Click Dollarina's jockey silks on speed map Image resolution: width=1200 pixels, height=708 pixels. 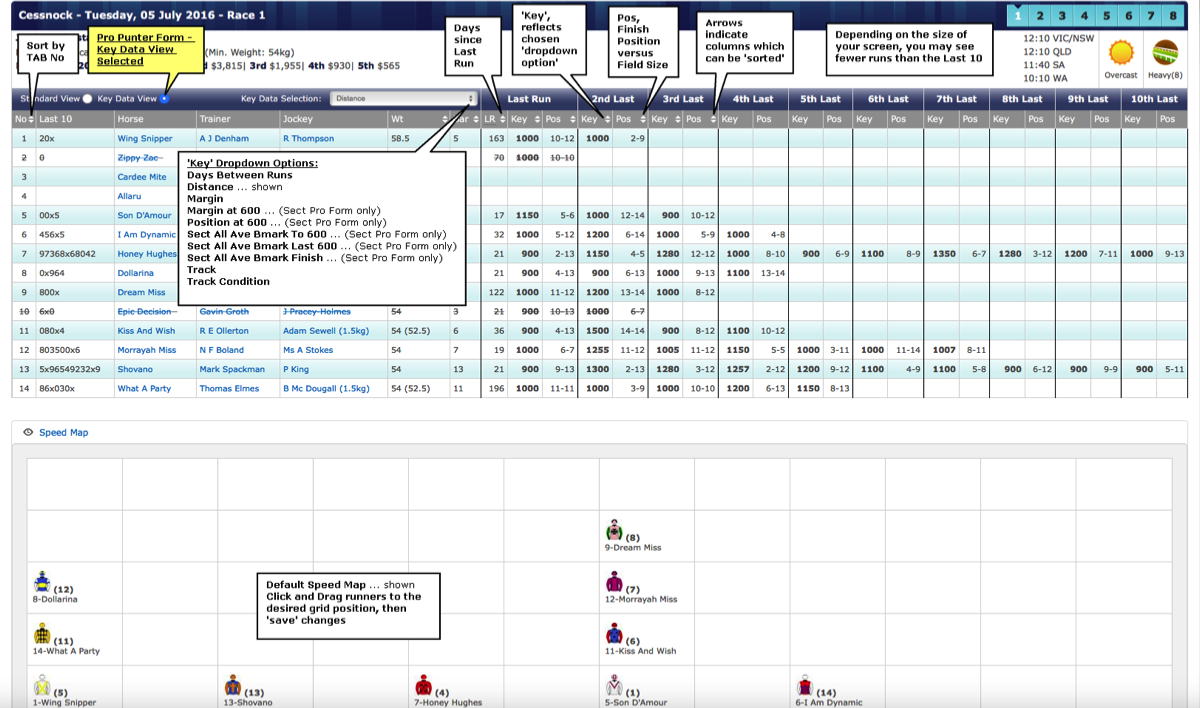pos(42,583)
